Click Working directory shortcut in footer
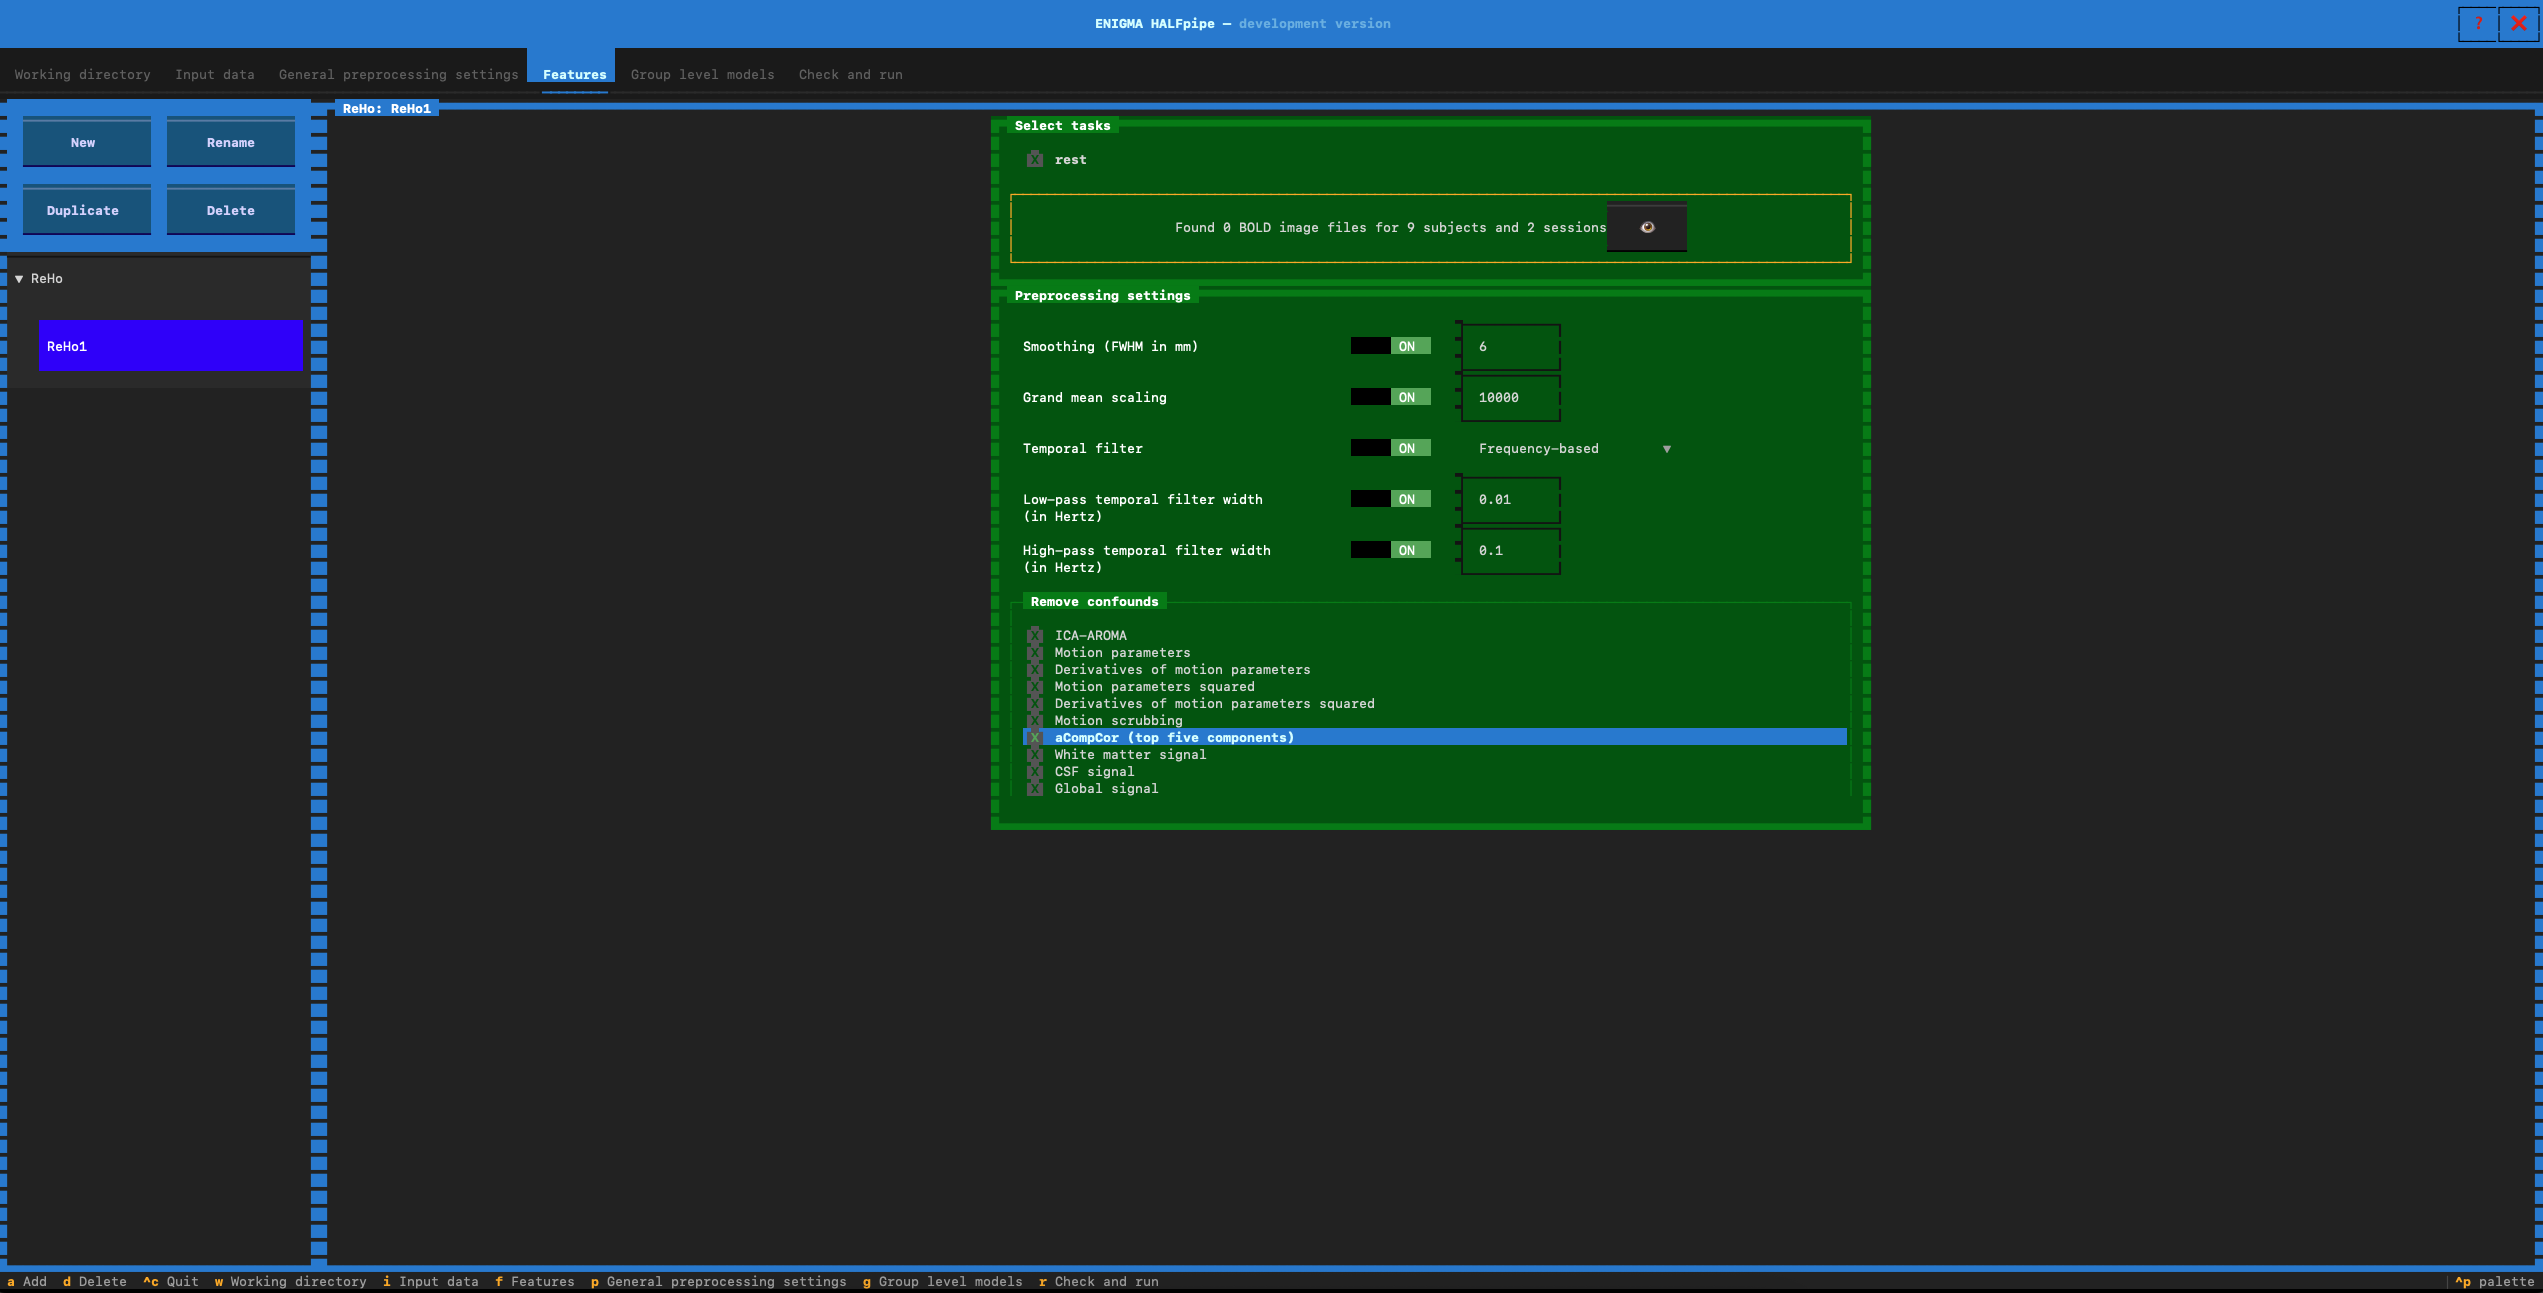Image resolution: width=2543 pixels, height=1293 pixels. click(x=290, y=1281)
